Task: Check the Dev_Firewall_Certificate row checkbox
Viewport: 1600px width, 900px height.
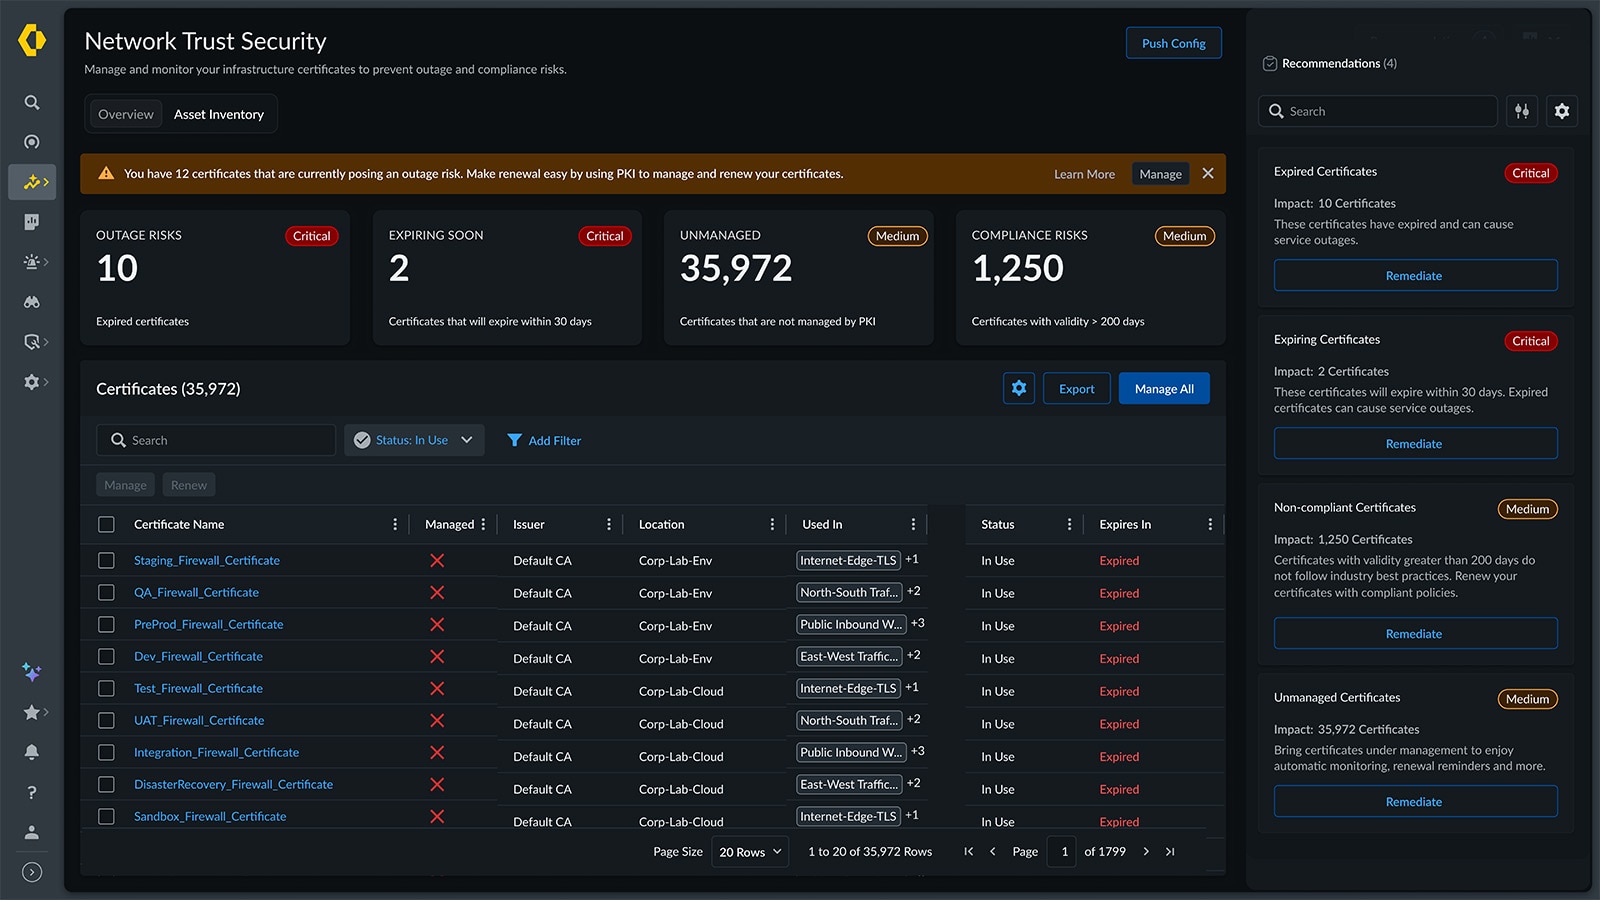Action: (106, 656)
